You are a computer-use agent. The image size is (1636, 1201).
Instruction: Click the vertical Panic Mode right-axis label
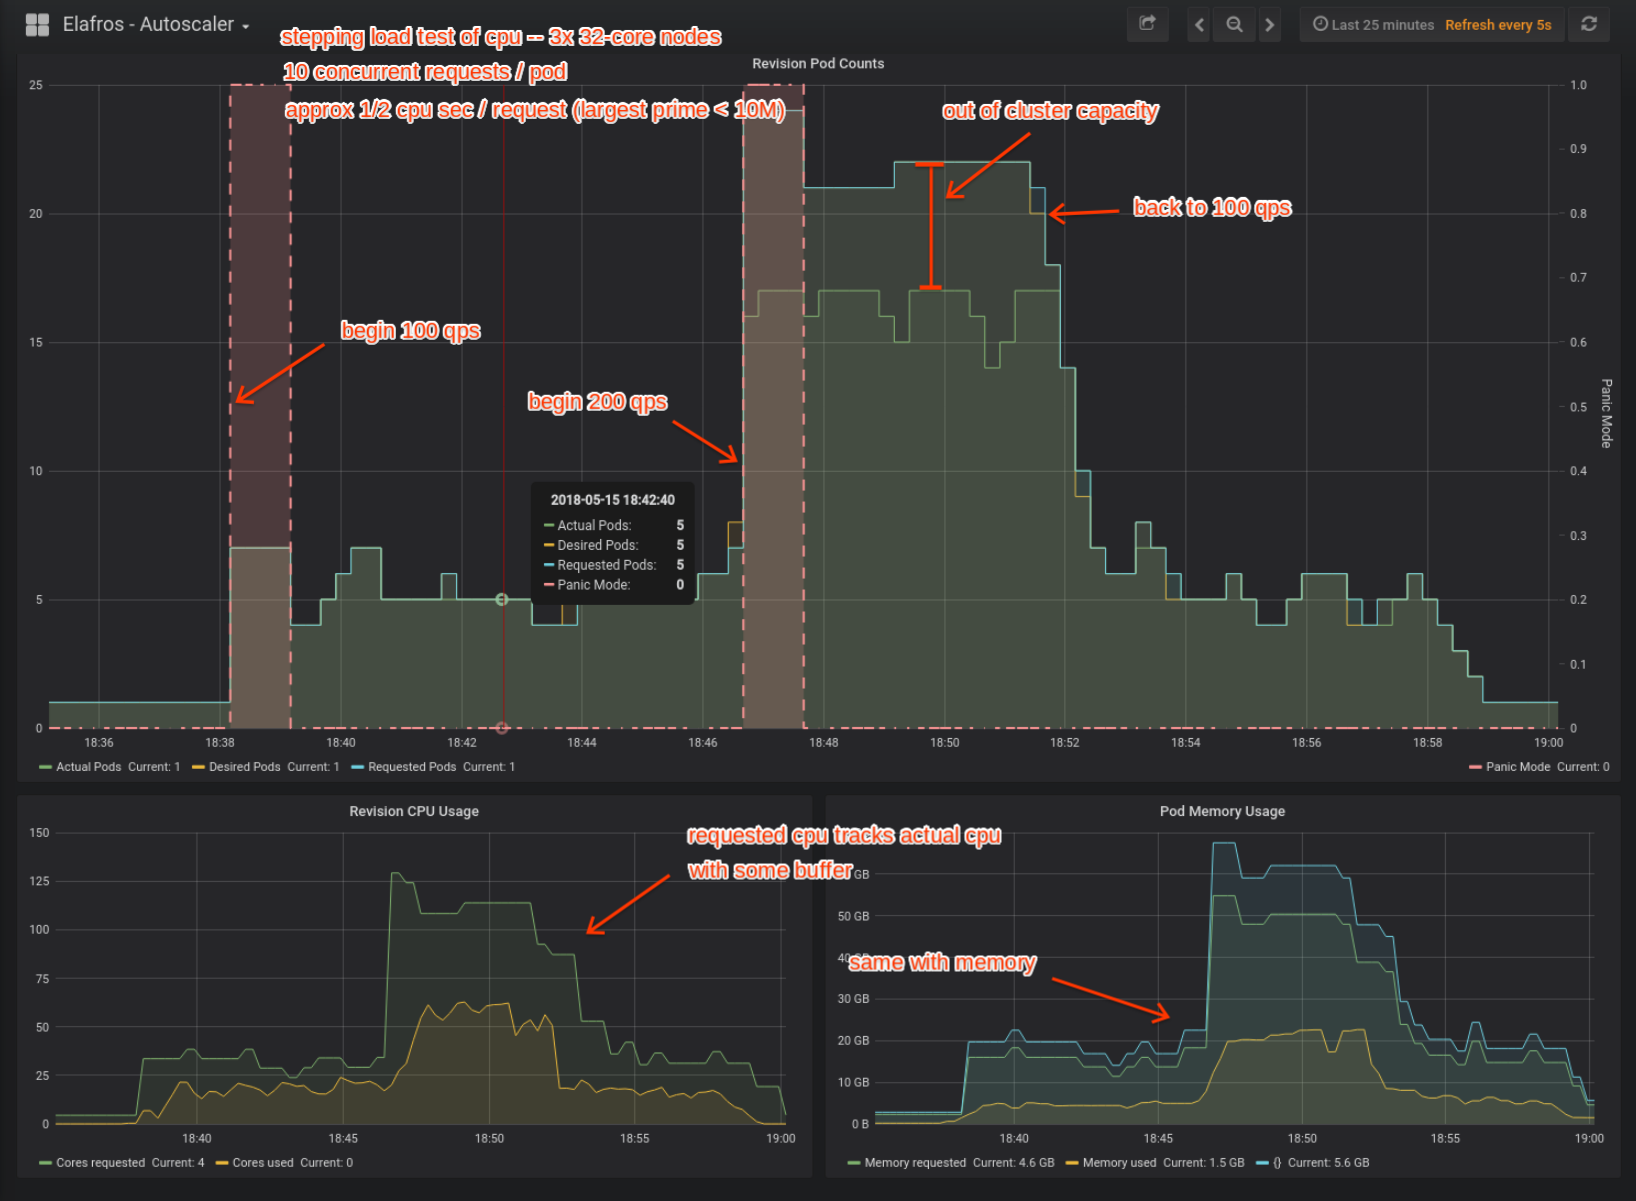click(1606, 413)
